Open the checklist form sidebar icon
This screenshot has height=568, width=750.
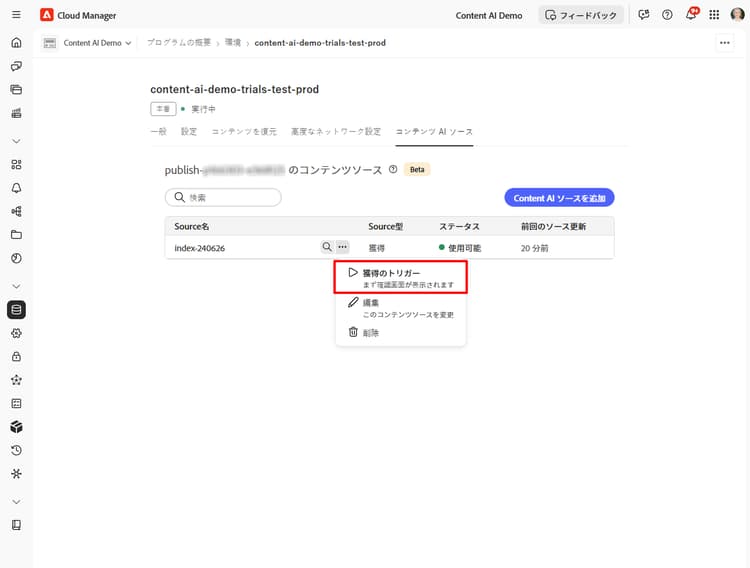16,403
